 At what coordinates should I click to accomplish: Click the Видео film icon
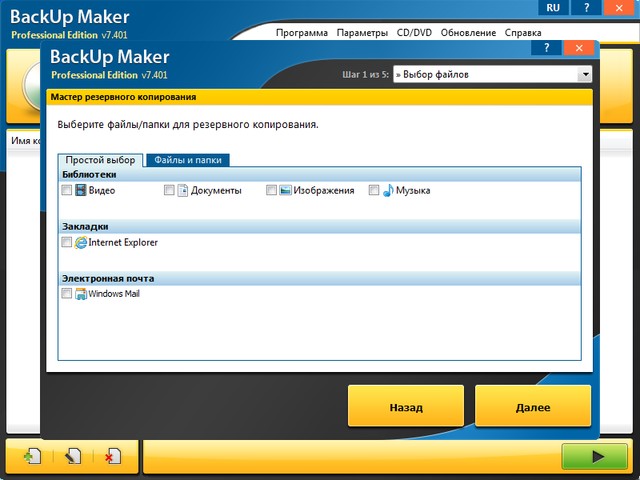(x=81, y=190)
